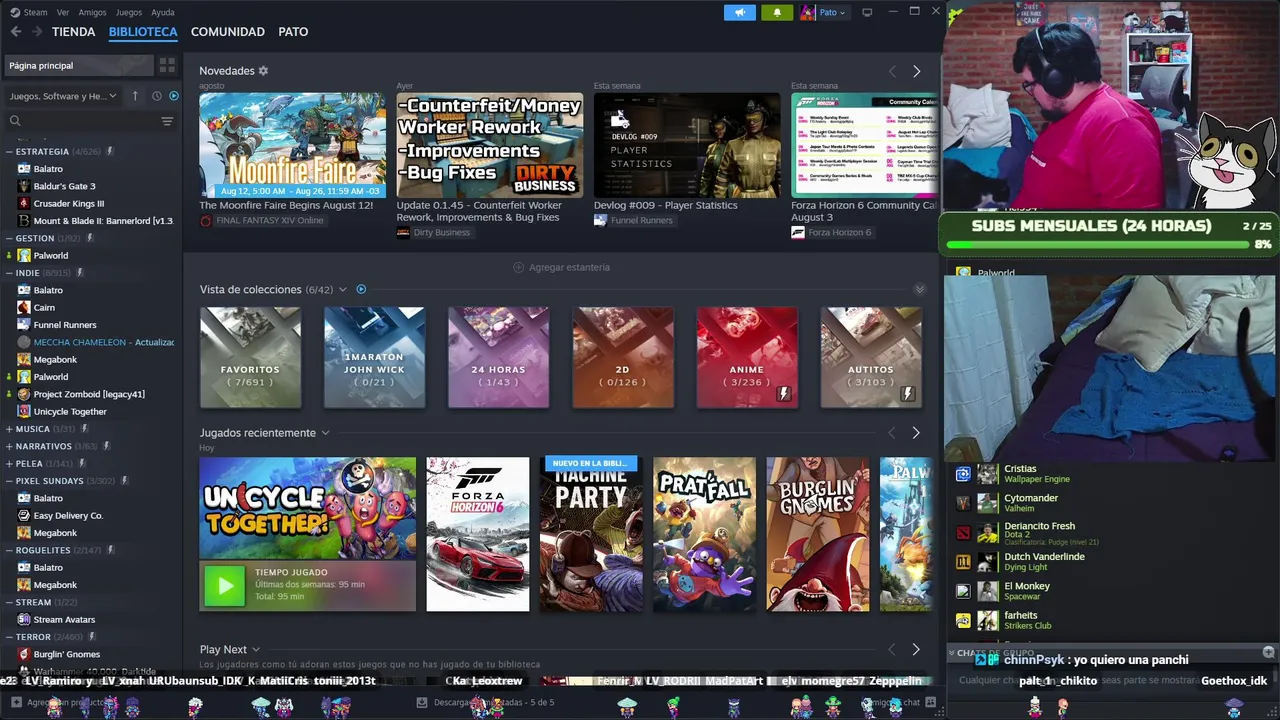Open the 1MARATON JOHN WICK collection
Viewport: 1280px width, 720px height.
tap(374, 357)
